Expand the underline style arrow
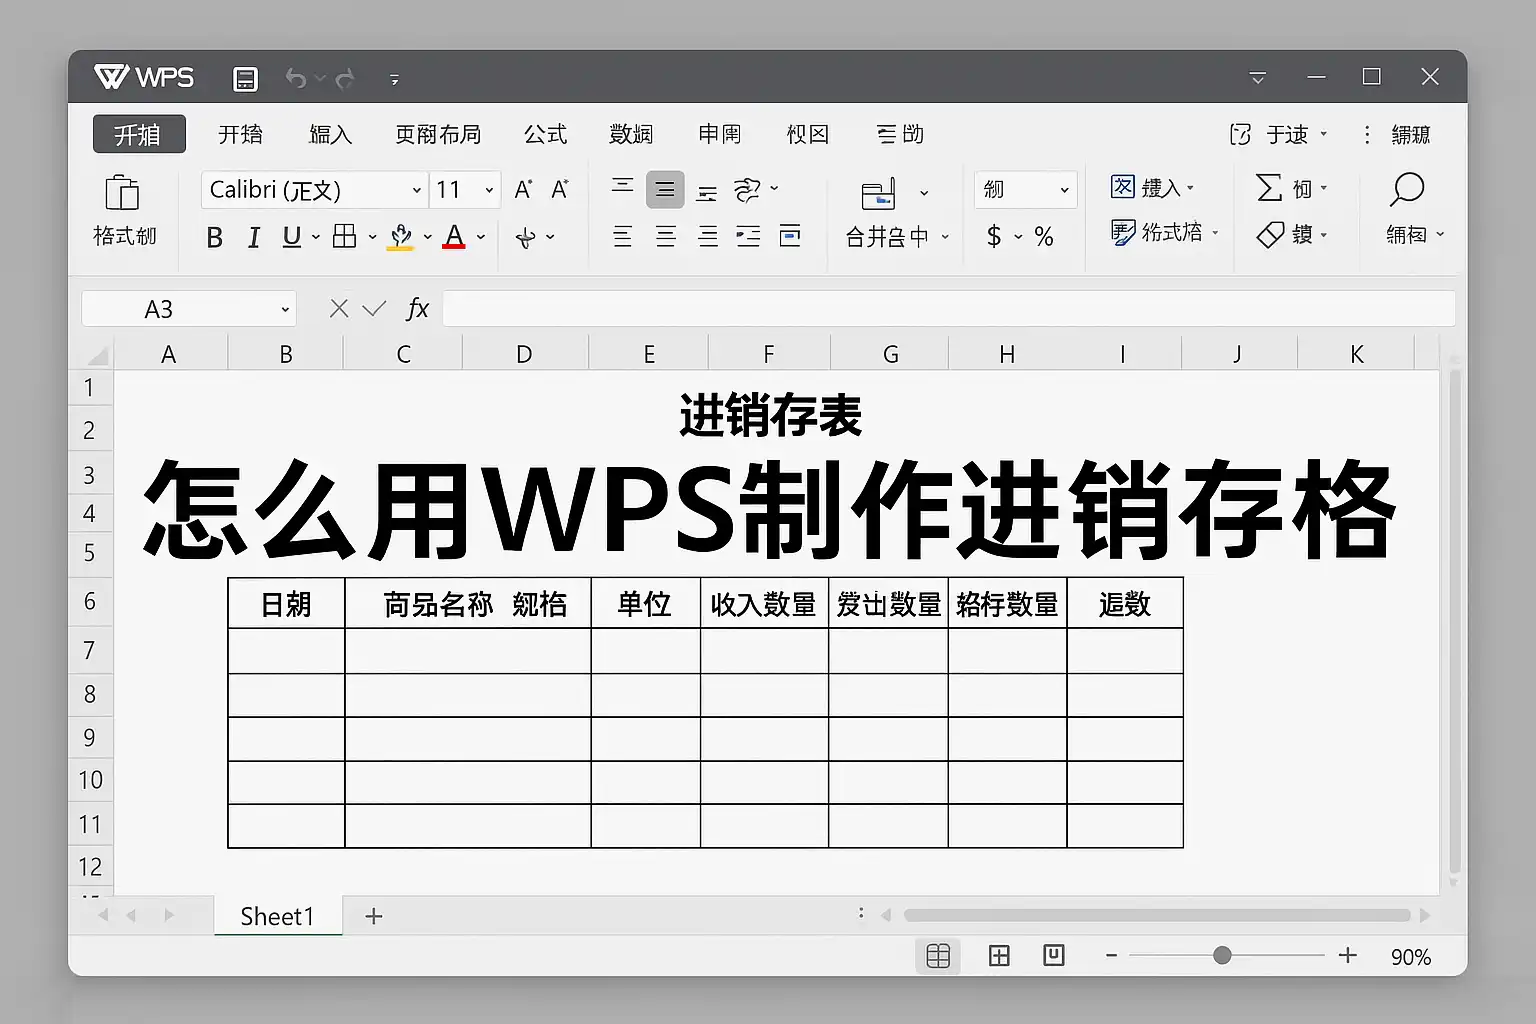1536x1024 pixels. 316,238
